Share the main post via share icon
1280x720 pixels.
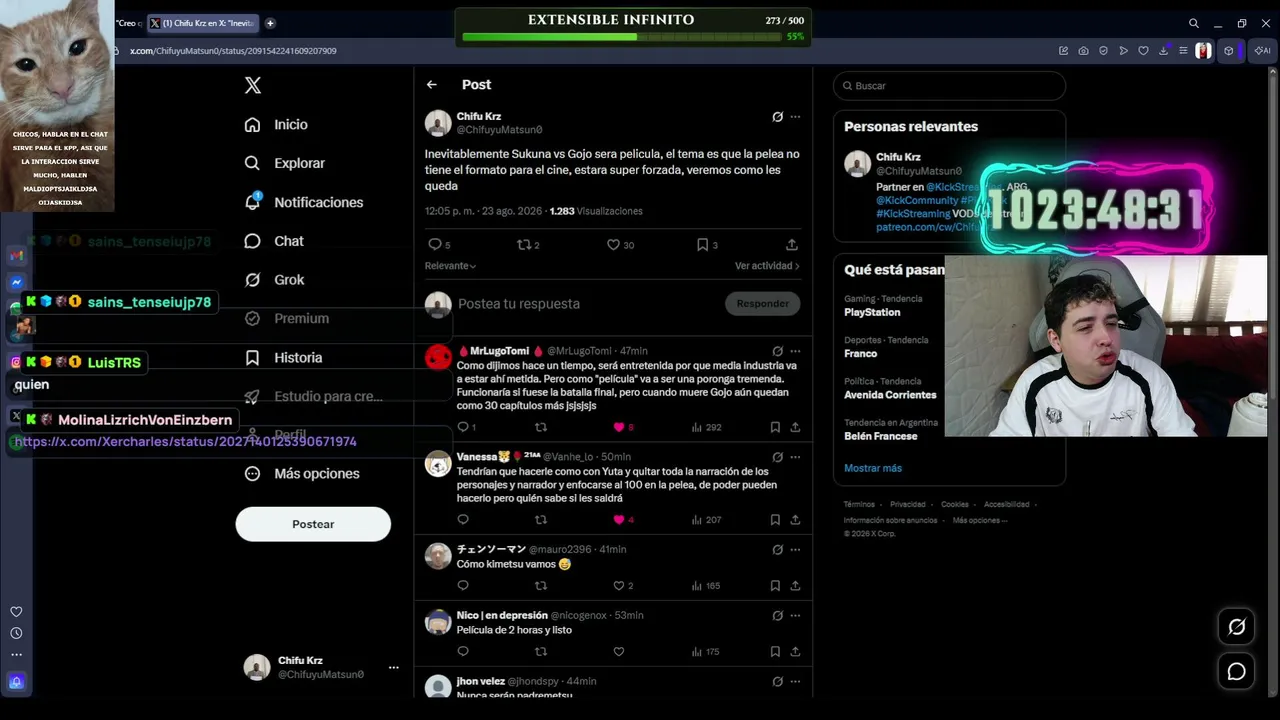click(792, 244)
